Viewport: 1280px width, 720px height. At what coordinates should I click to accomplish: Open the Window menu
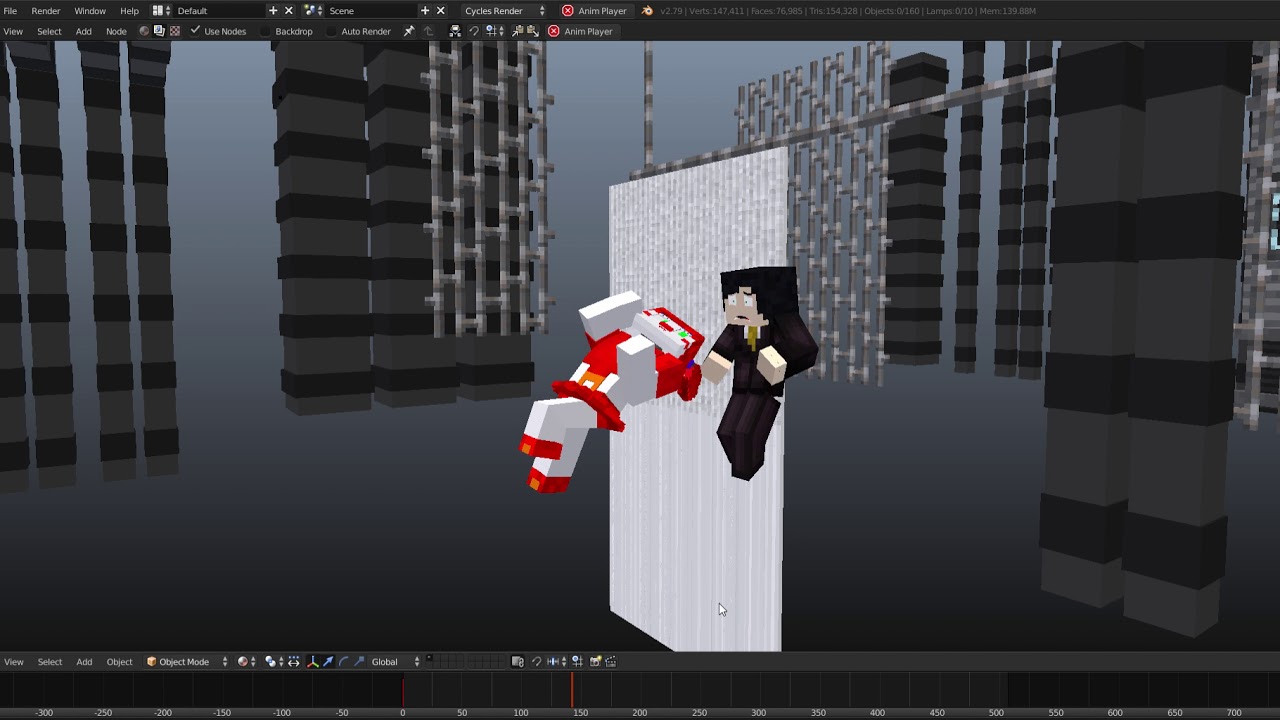point(90,10)
